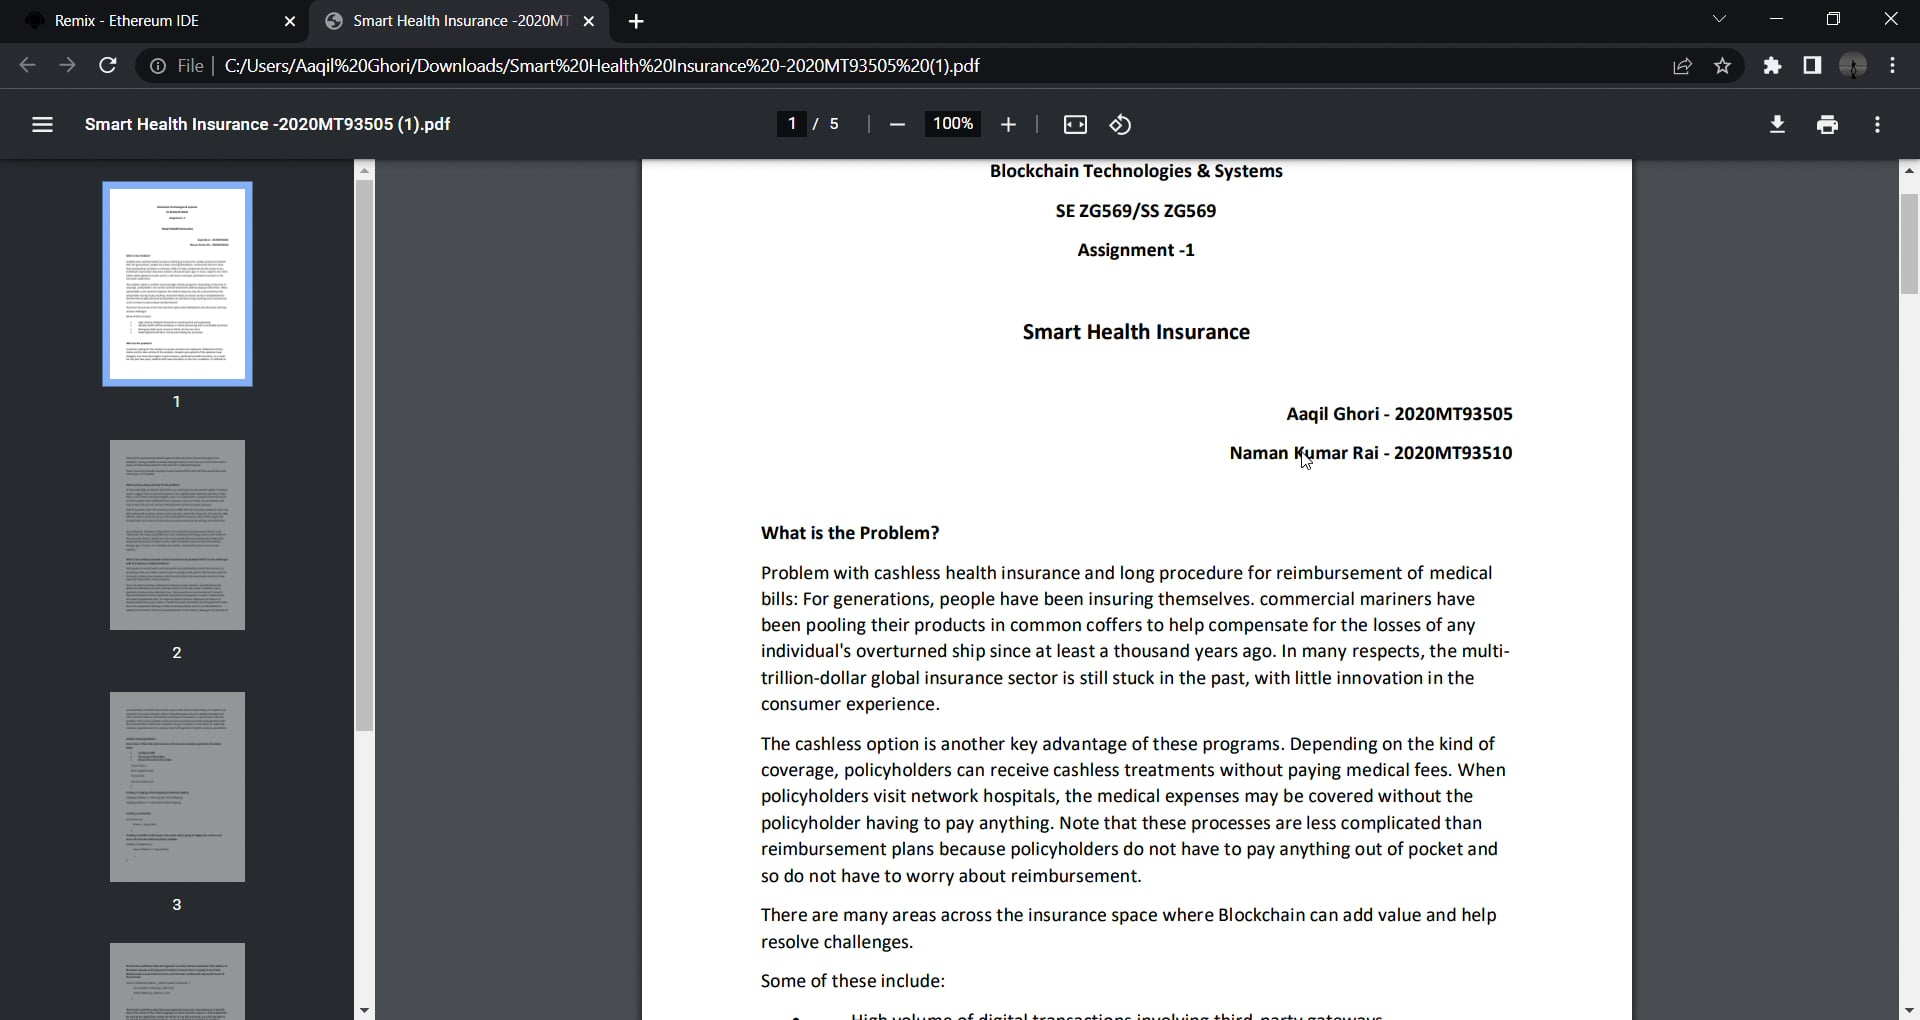This screenshot has width=1920, height=1020.
Task: Toggle Chrome's side panel
Action: tap(1812, 66)
